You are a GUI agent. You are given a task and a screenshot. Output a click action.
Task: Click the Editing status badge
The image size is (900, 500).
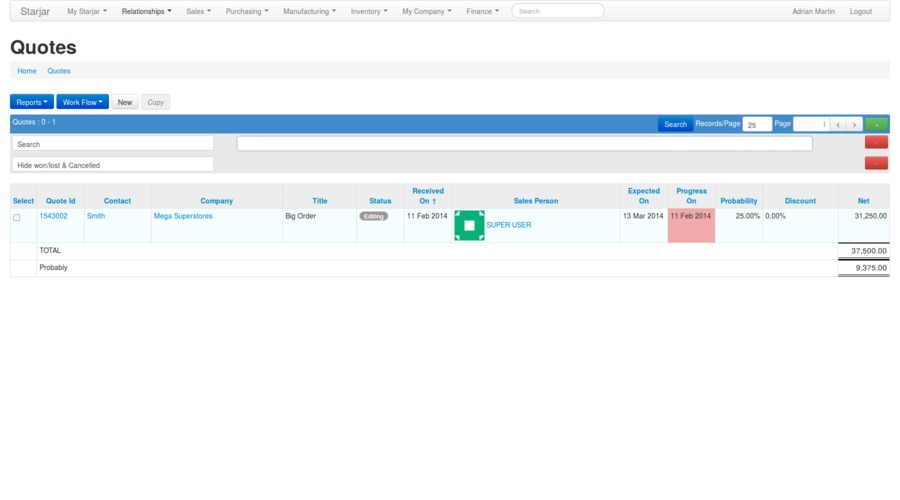[374, 216]
